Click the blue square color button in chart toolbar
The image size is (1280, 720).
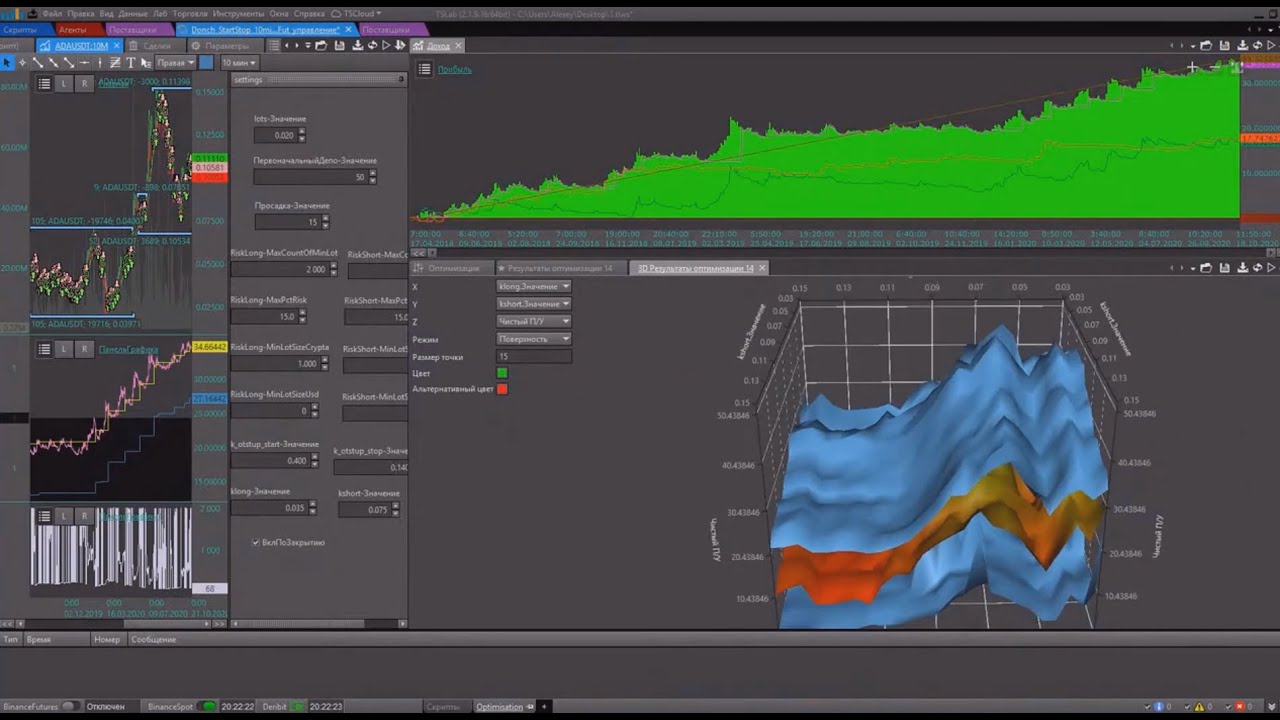click(x=206, y=63)
